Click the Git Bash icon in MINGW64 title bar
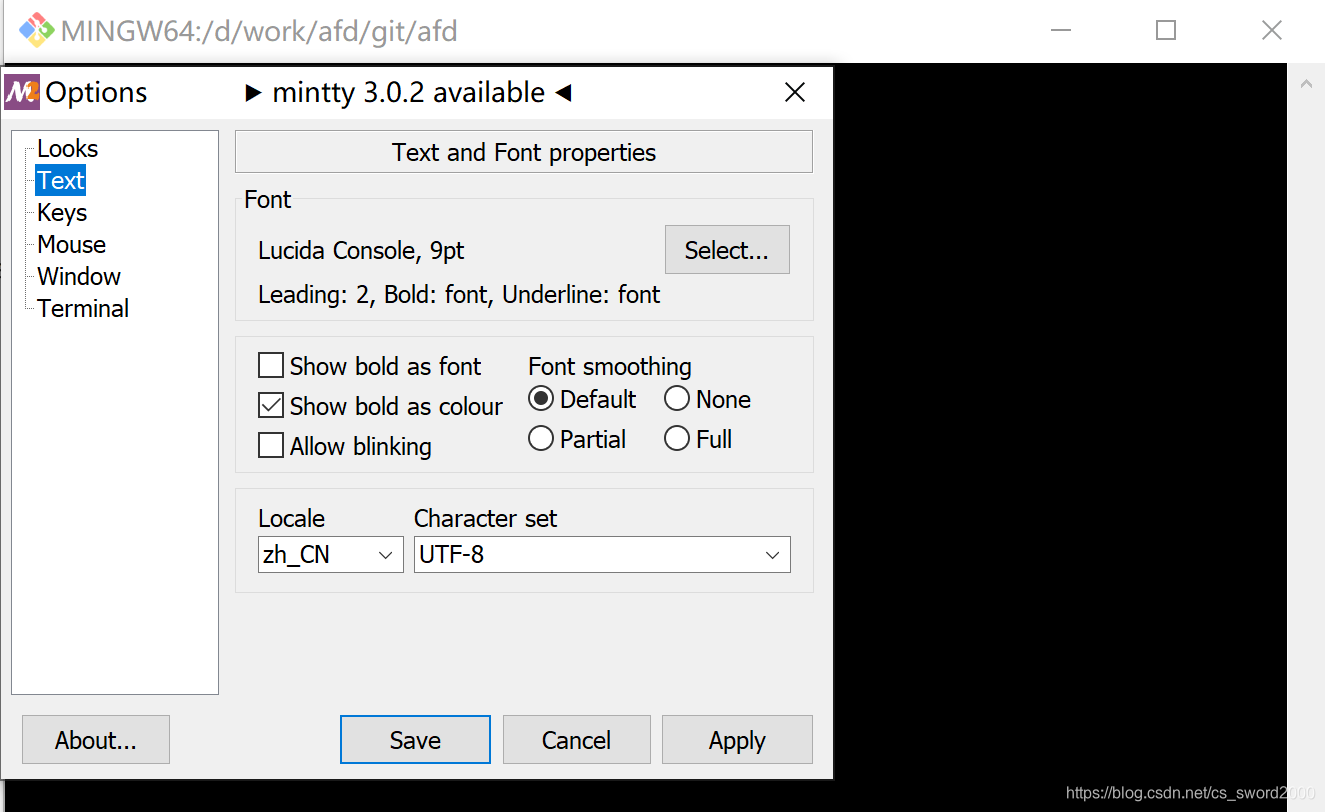This screenshot has height=812, width=1325. point(37,30)
